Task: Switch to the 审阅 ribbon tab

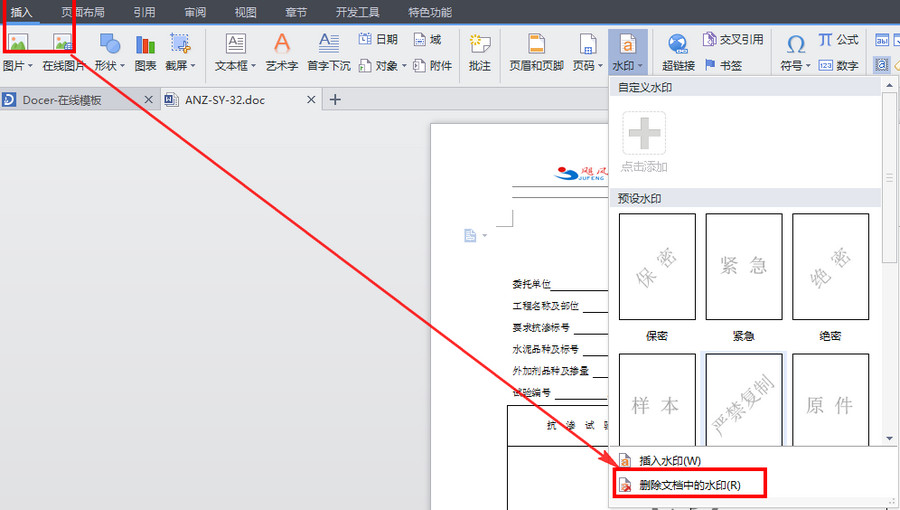Action: coord(195,12)
